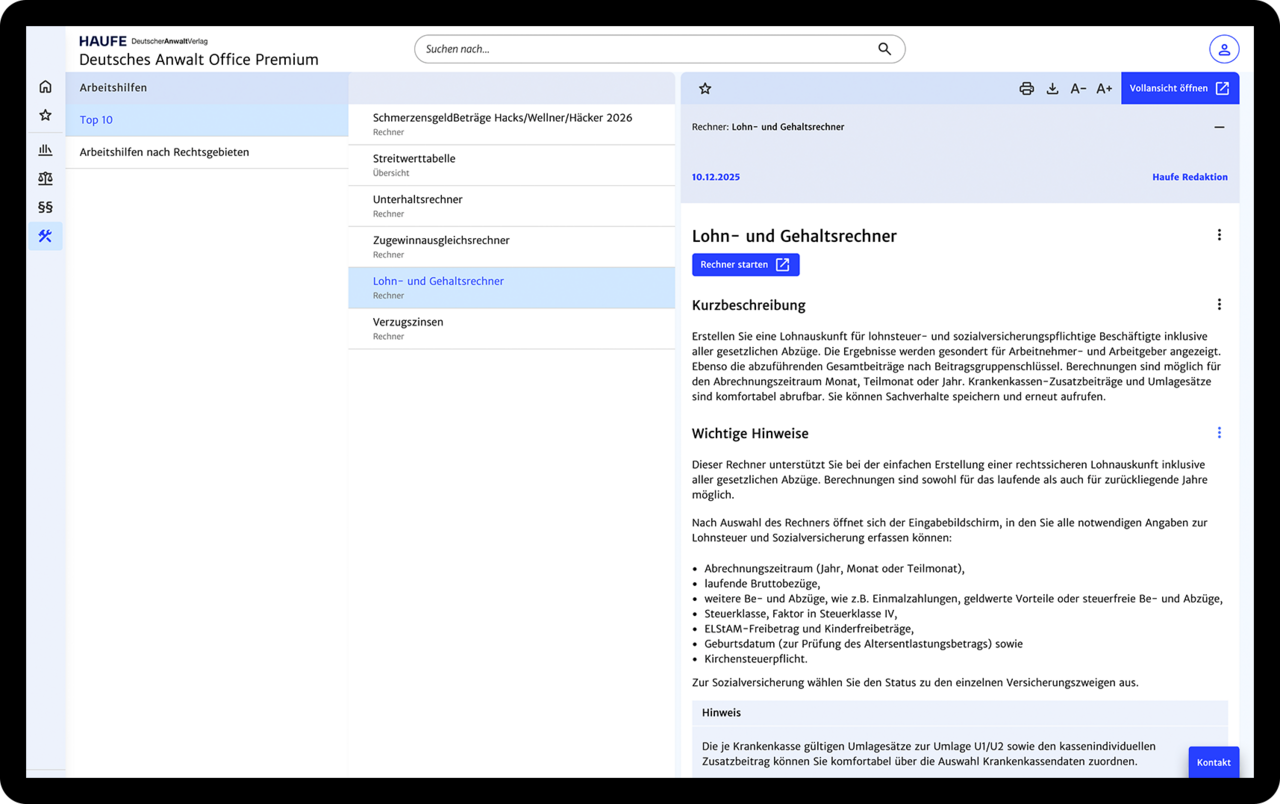Viewport: 1280px width, 804px height.
Task: Open three-dot menu next to Wichtige Hinweise
Action: click(x=1219, y=433)
